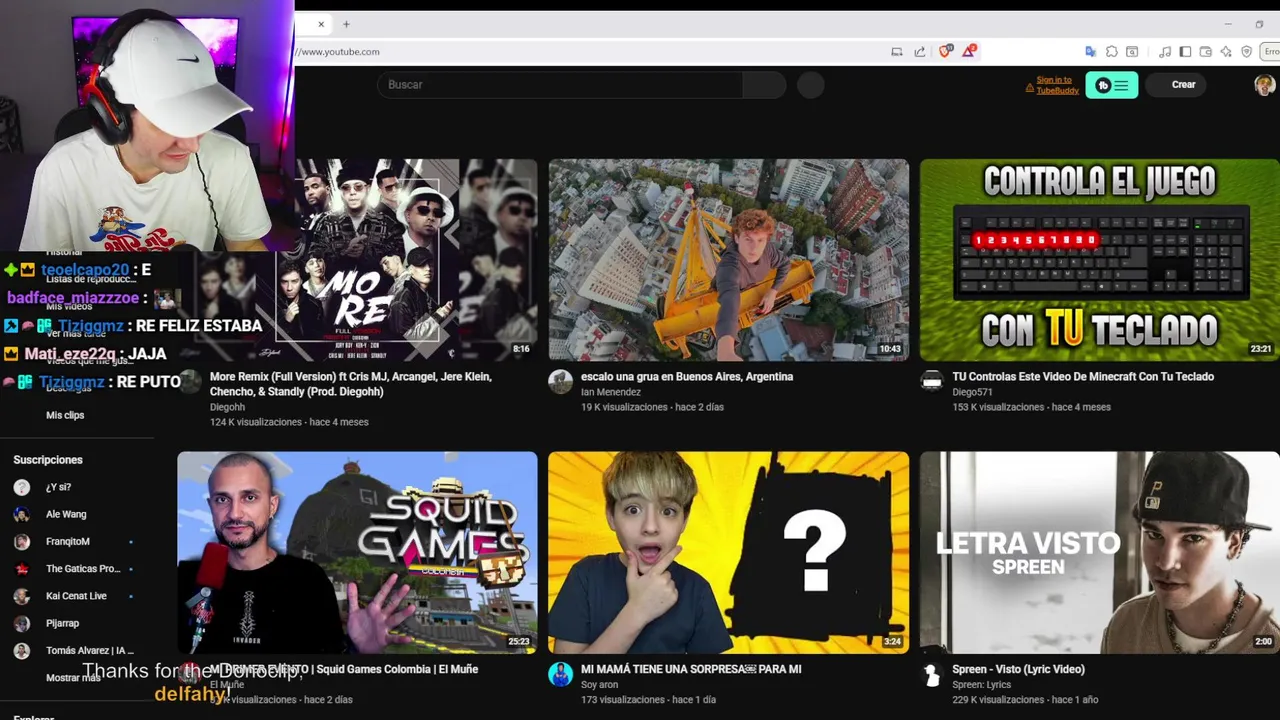Click the Suscripciones section heading
The width and height of the screenshot is (1280, 720).
click(48, 460)
